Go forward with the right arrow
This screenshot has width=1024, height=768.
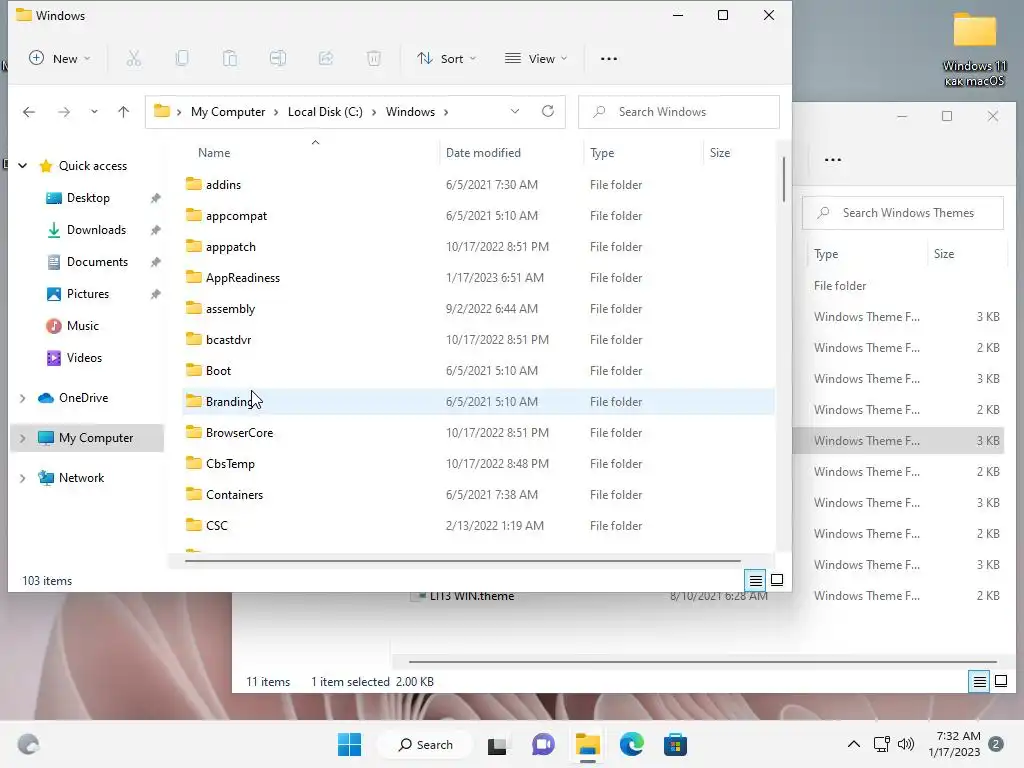click(x=64, y=112)
